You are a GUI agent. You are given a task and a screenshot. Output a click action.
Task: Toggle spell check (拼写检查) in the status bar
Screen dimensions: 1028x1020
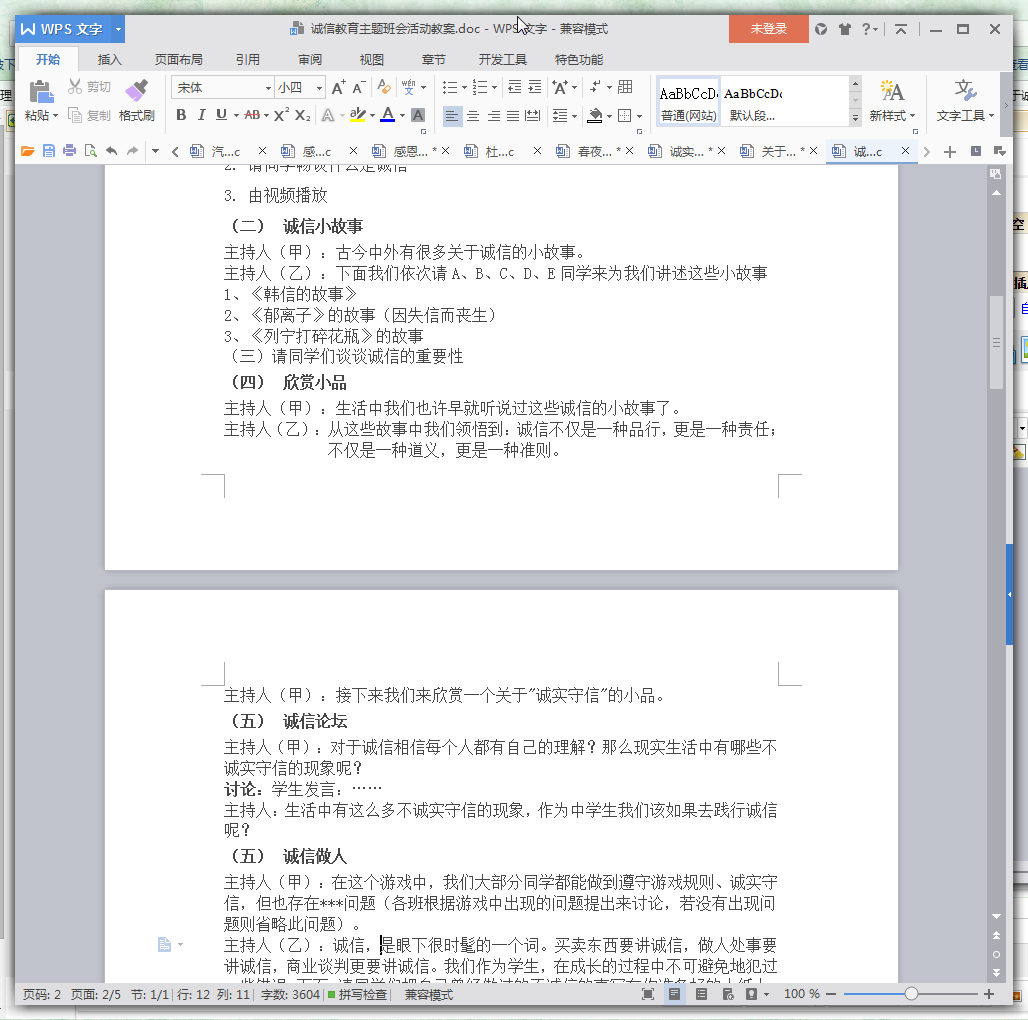coord(357,994)
